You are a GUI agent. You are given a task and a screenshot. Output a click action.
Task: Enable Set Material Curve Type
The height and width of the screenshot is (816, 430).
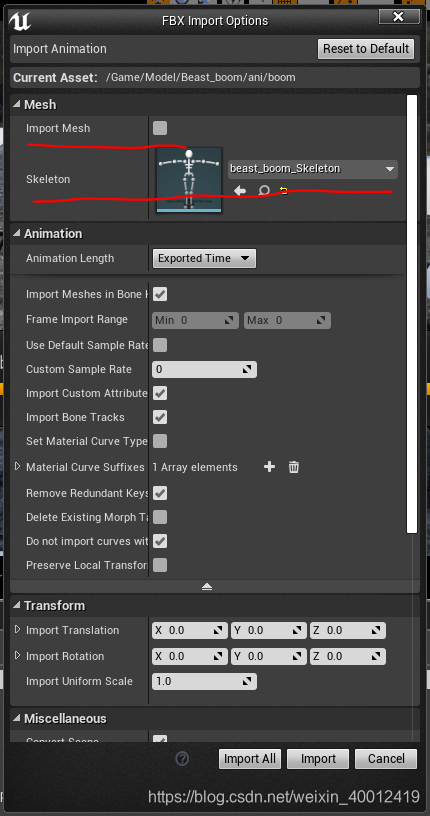pos(160,441)
